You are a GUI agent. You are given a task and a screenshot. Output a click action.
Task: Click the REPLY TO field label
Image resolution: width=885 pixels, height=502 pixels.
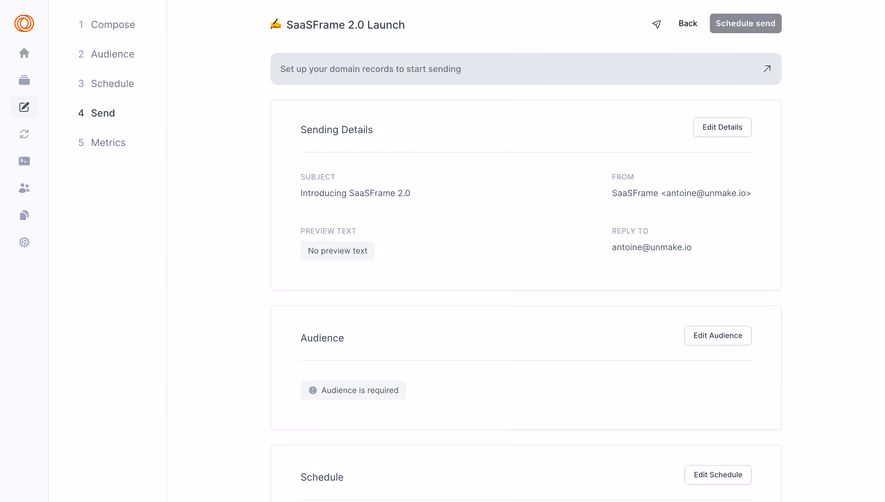click(x=630, y=231)
